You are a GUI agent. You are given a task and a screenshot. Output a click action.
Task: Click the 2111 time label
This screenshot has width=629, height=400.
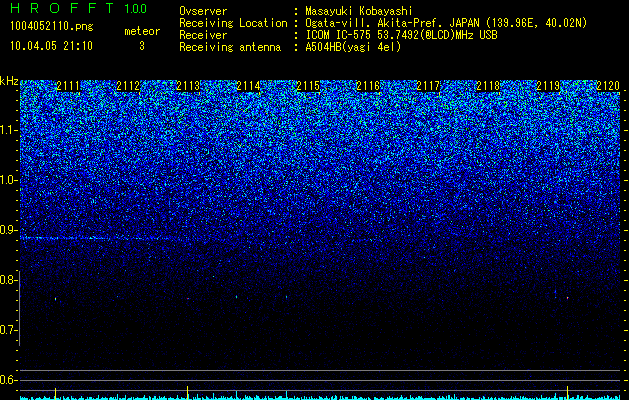68,86
